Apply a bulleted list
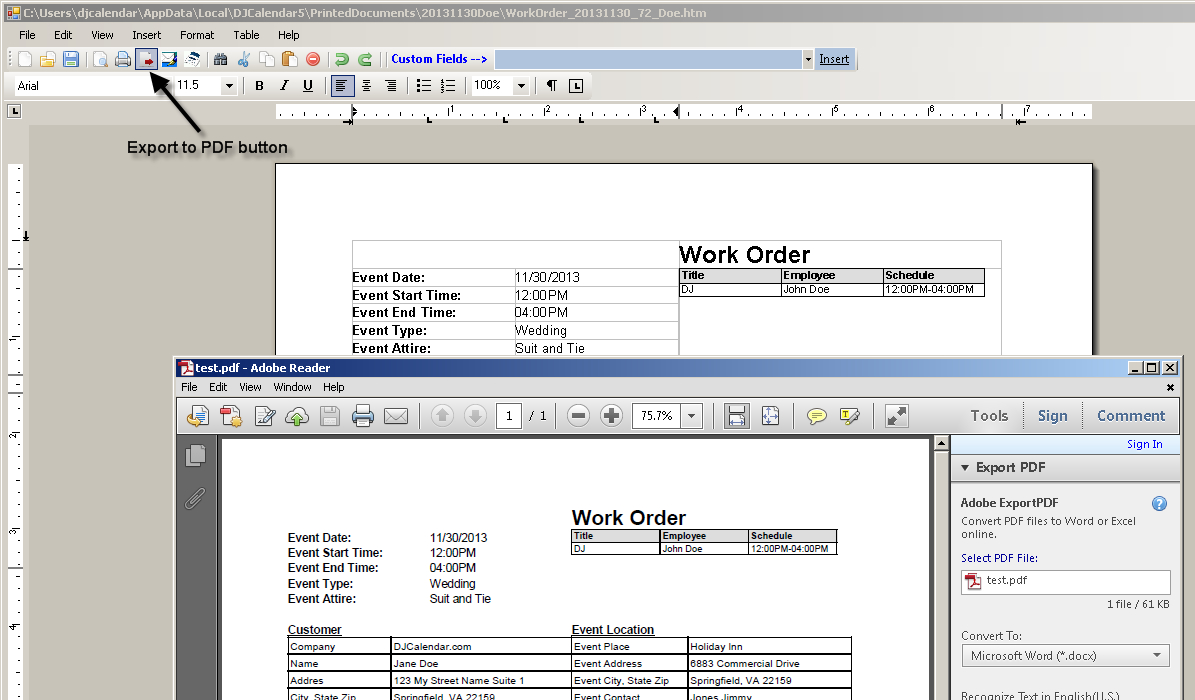The height and width of the screenshot is (700, 1195). [424, 86]
